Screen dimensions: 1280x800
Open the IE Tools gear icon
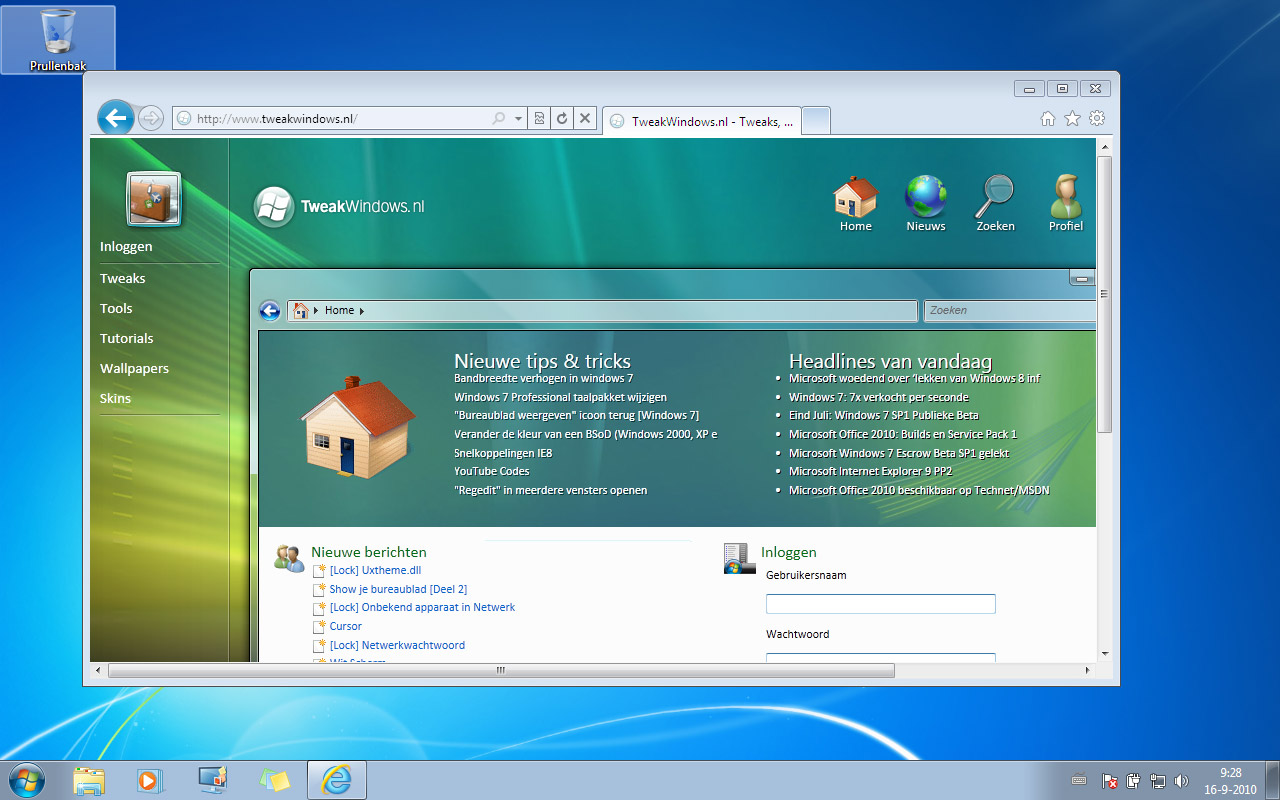click(1097, 119)
